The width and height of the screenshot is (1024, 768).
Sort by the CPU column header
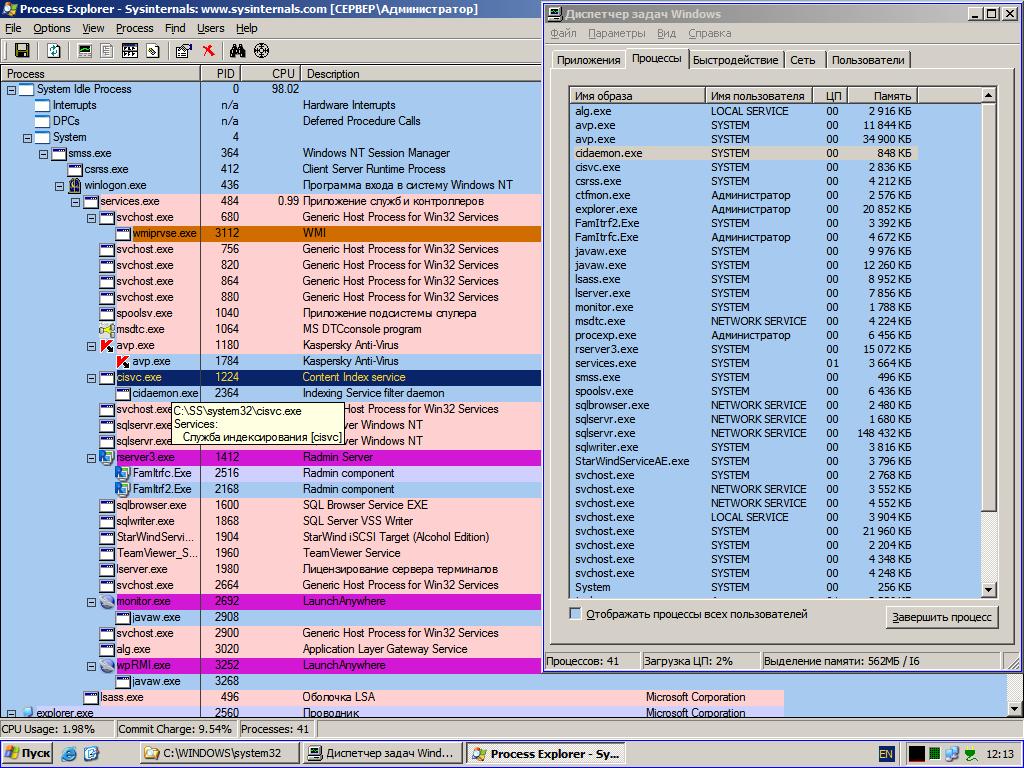pos(270,74)
